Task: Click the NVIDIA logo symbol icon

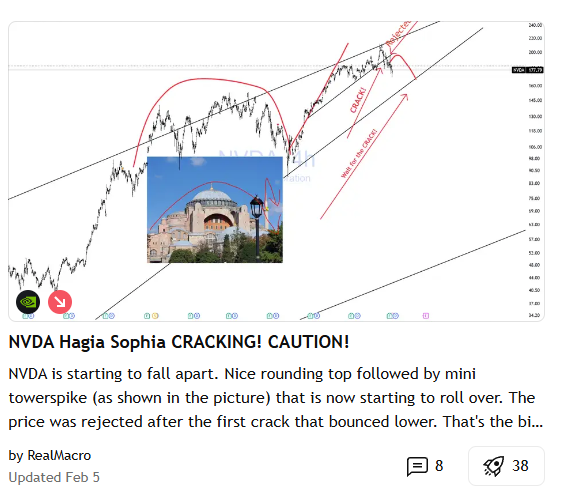Action: (x=28, y=302)
